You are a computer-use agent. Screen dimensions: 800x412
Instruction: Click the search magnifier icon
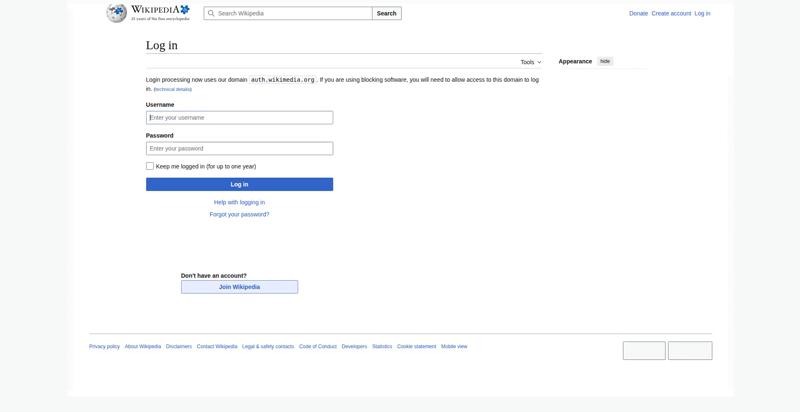[x=211, y=14]
